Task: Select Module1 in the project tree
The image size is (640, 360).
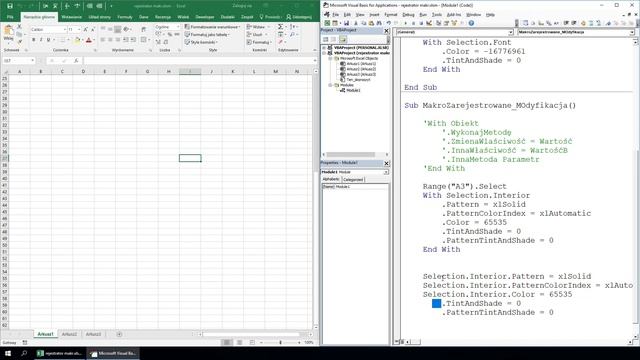Action: point(353,90)
